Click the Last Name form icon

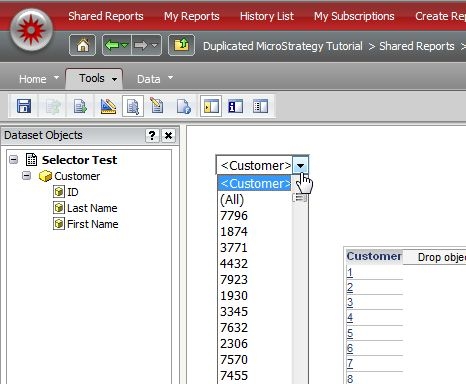59,208
